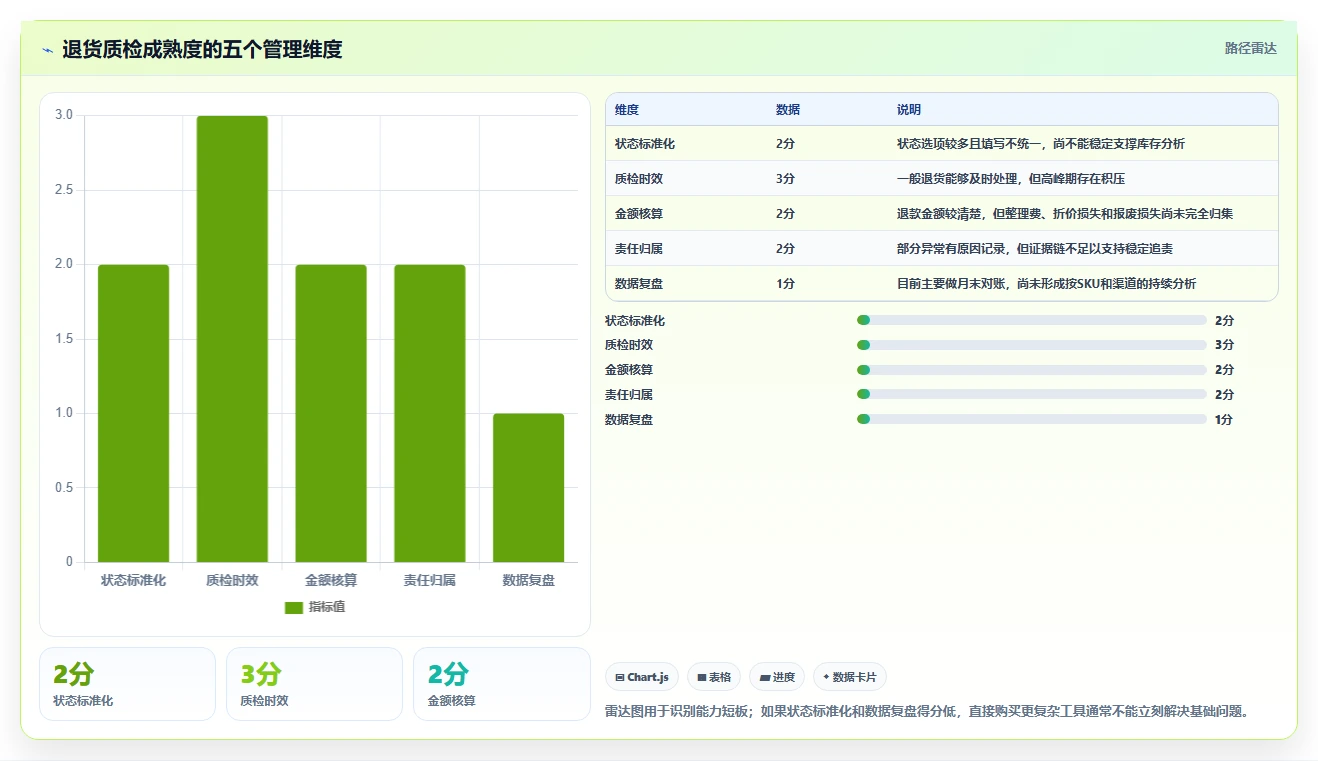1318x761 pixels.
Task: Open the 2分 金额核算 data card
Action: tap(502, 684)
